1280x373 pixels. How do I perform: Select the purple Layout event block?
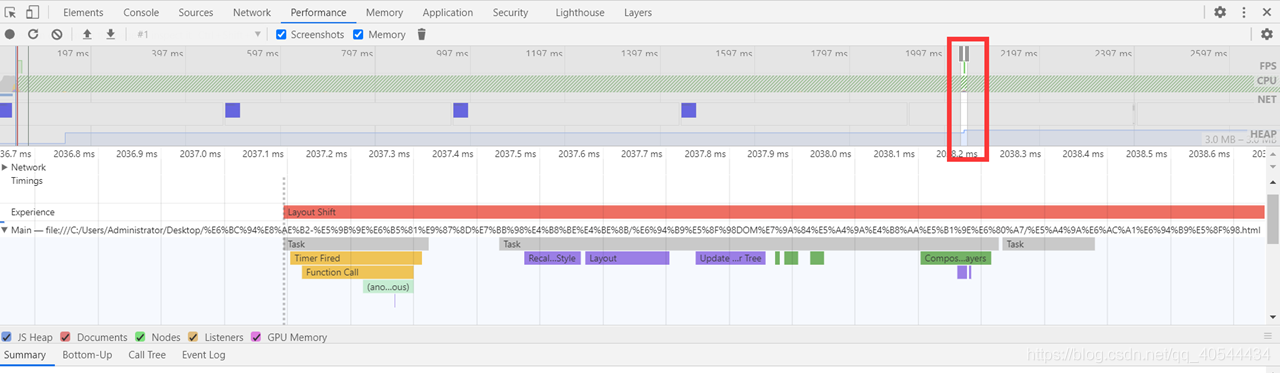tap(627, 258)
